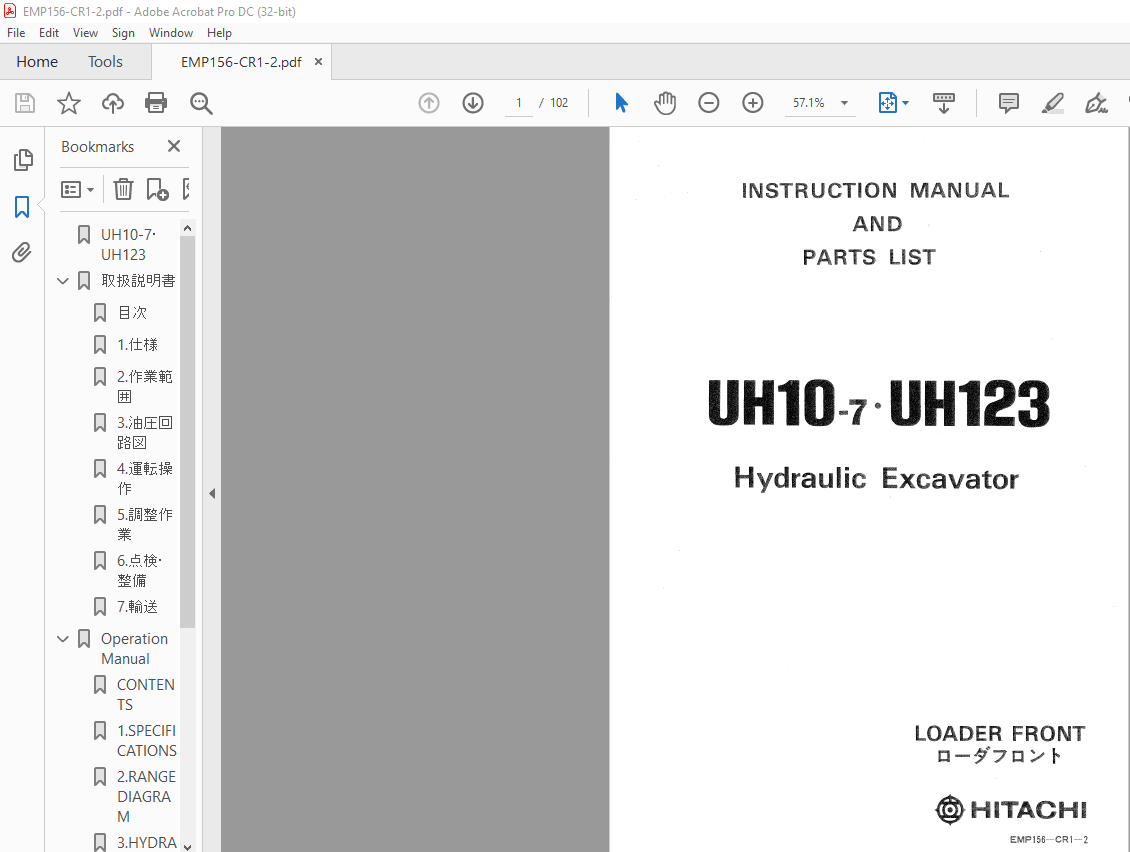
Task: Print the document
Action: click(x=156, y=103)
